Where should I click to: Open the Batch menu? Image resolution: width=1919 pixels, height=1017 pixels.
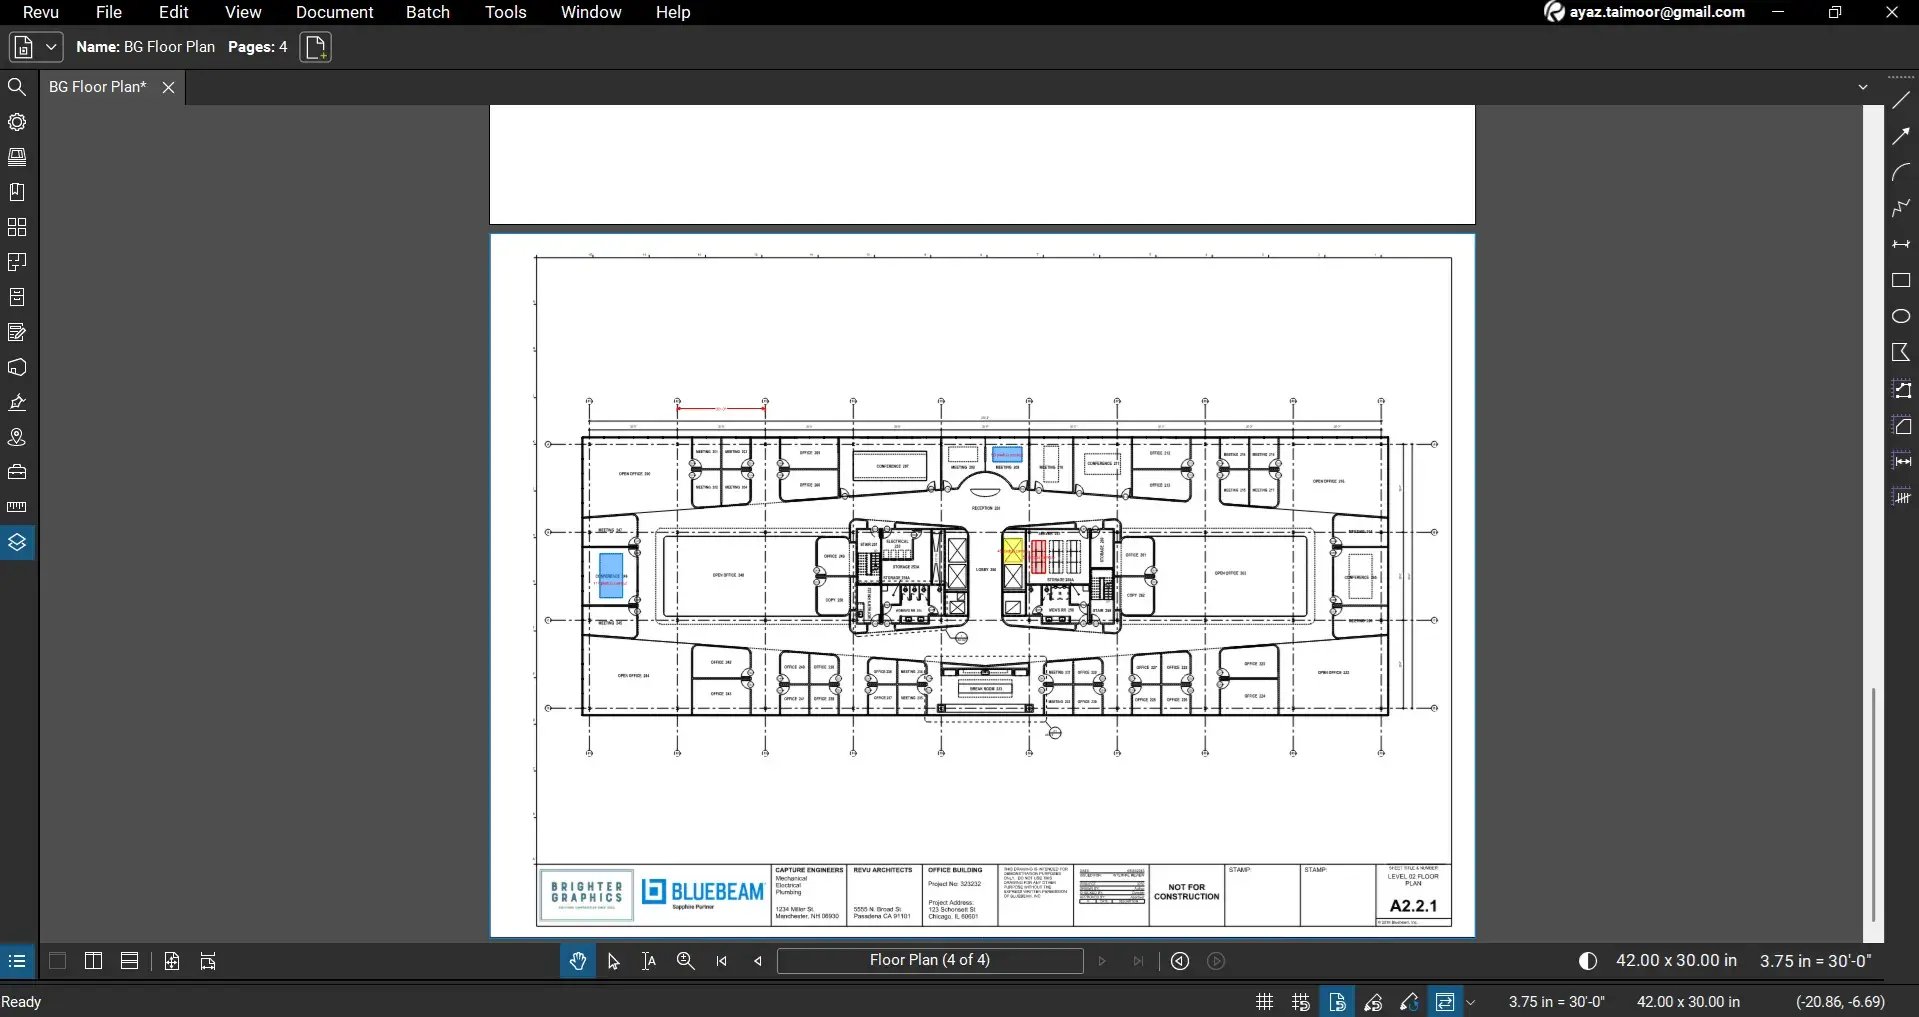pyautogui.click(x=427, y=12)
